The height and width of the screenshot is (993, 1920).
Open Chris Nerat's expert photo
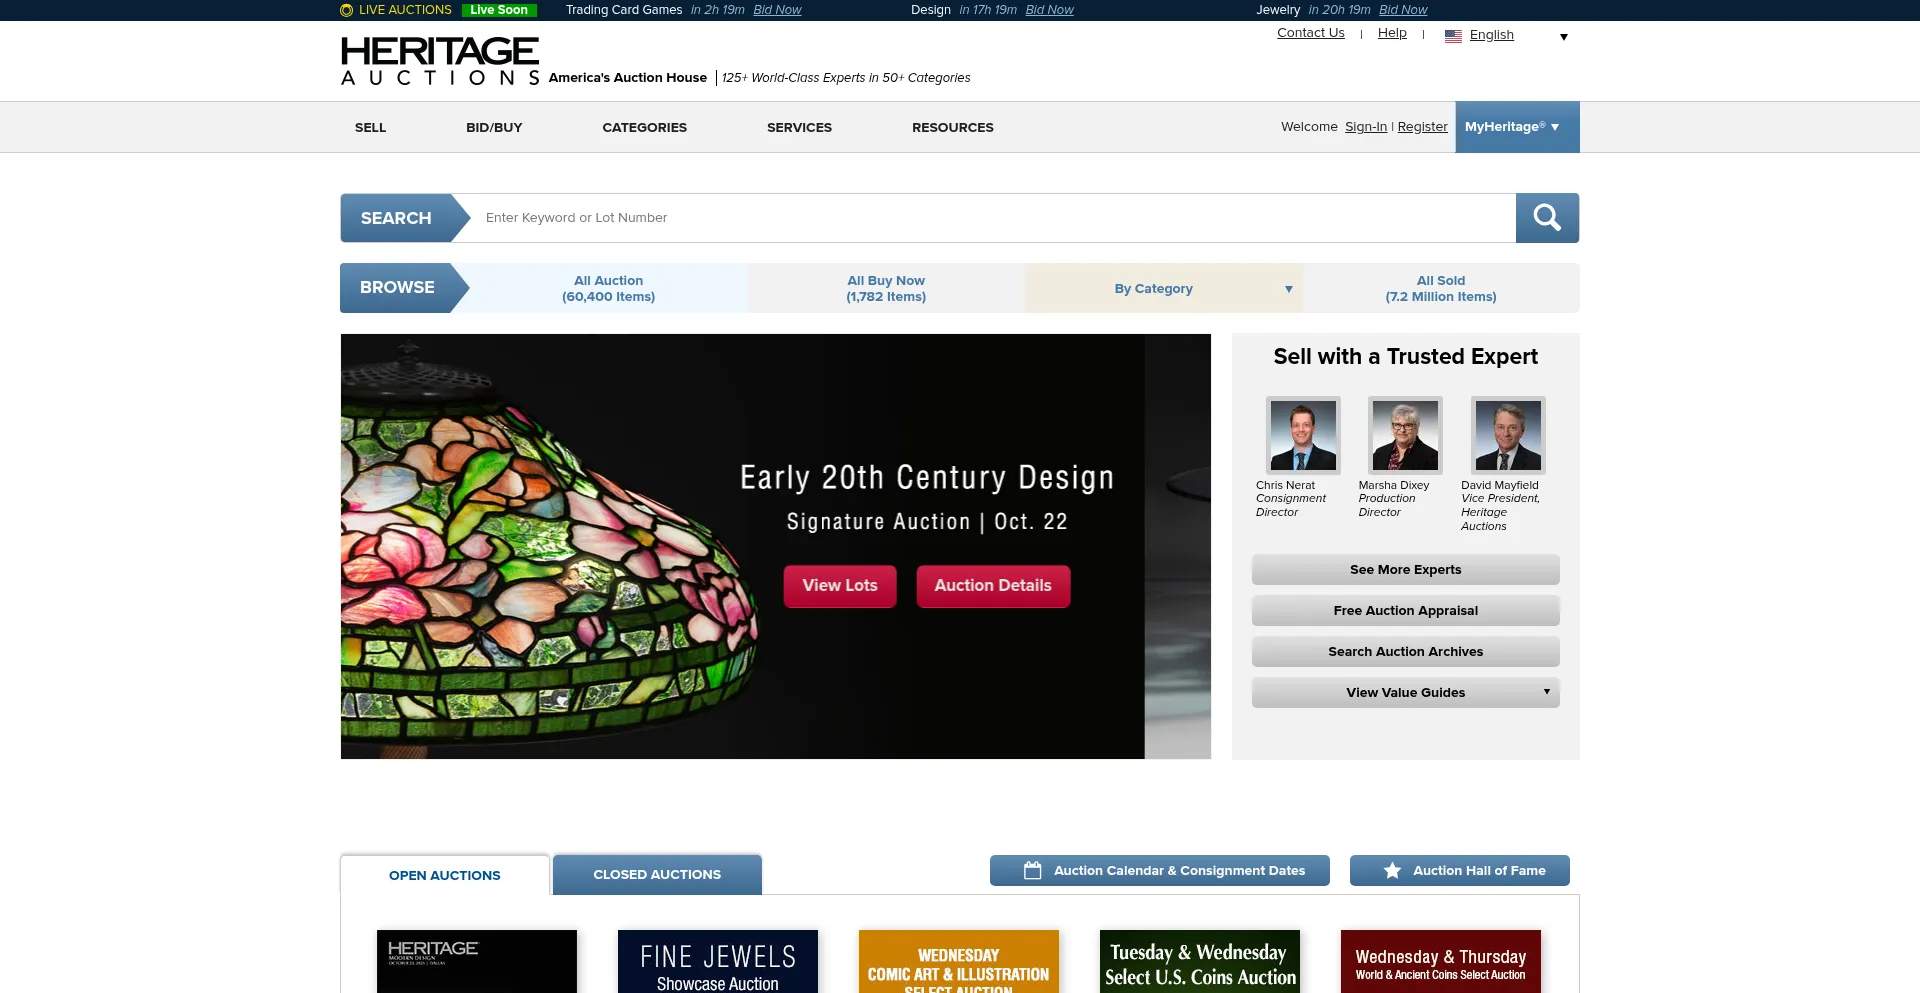[x=1302, y=435]
